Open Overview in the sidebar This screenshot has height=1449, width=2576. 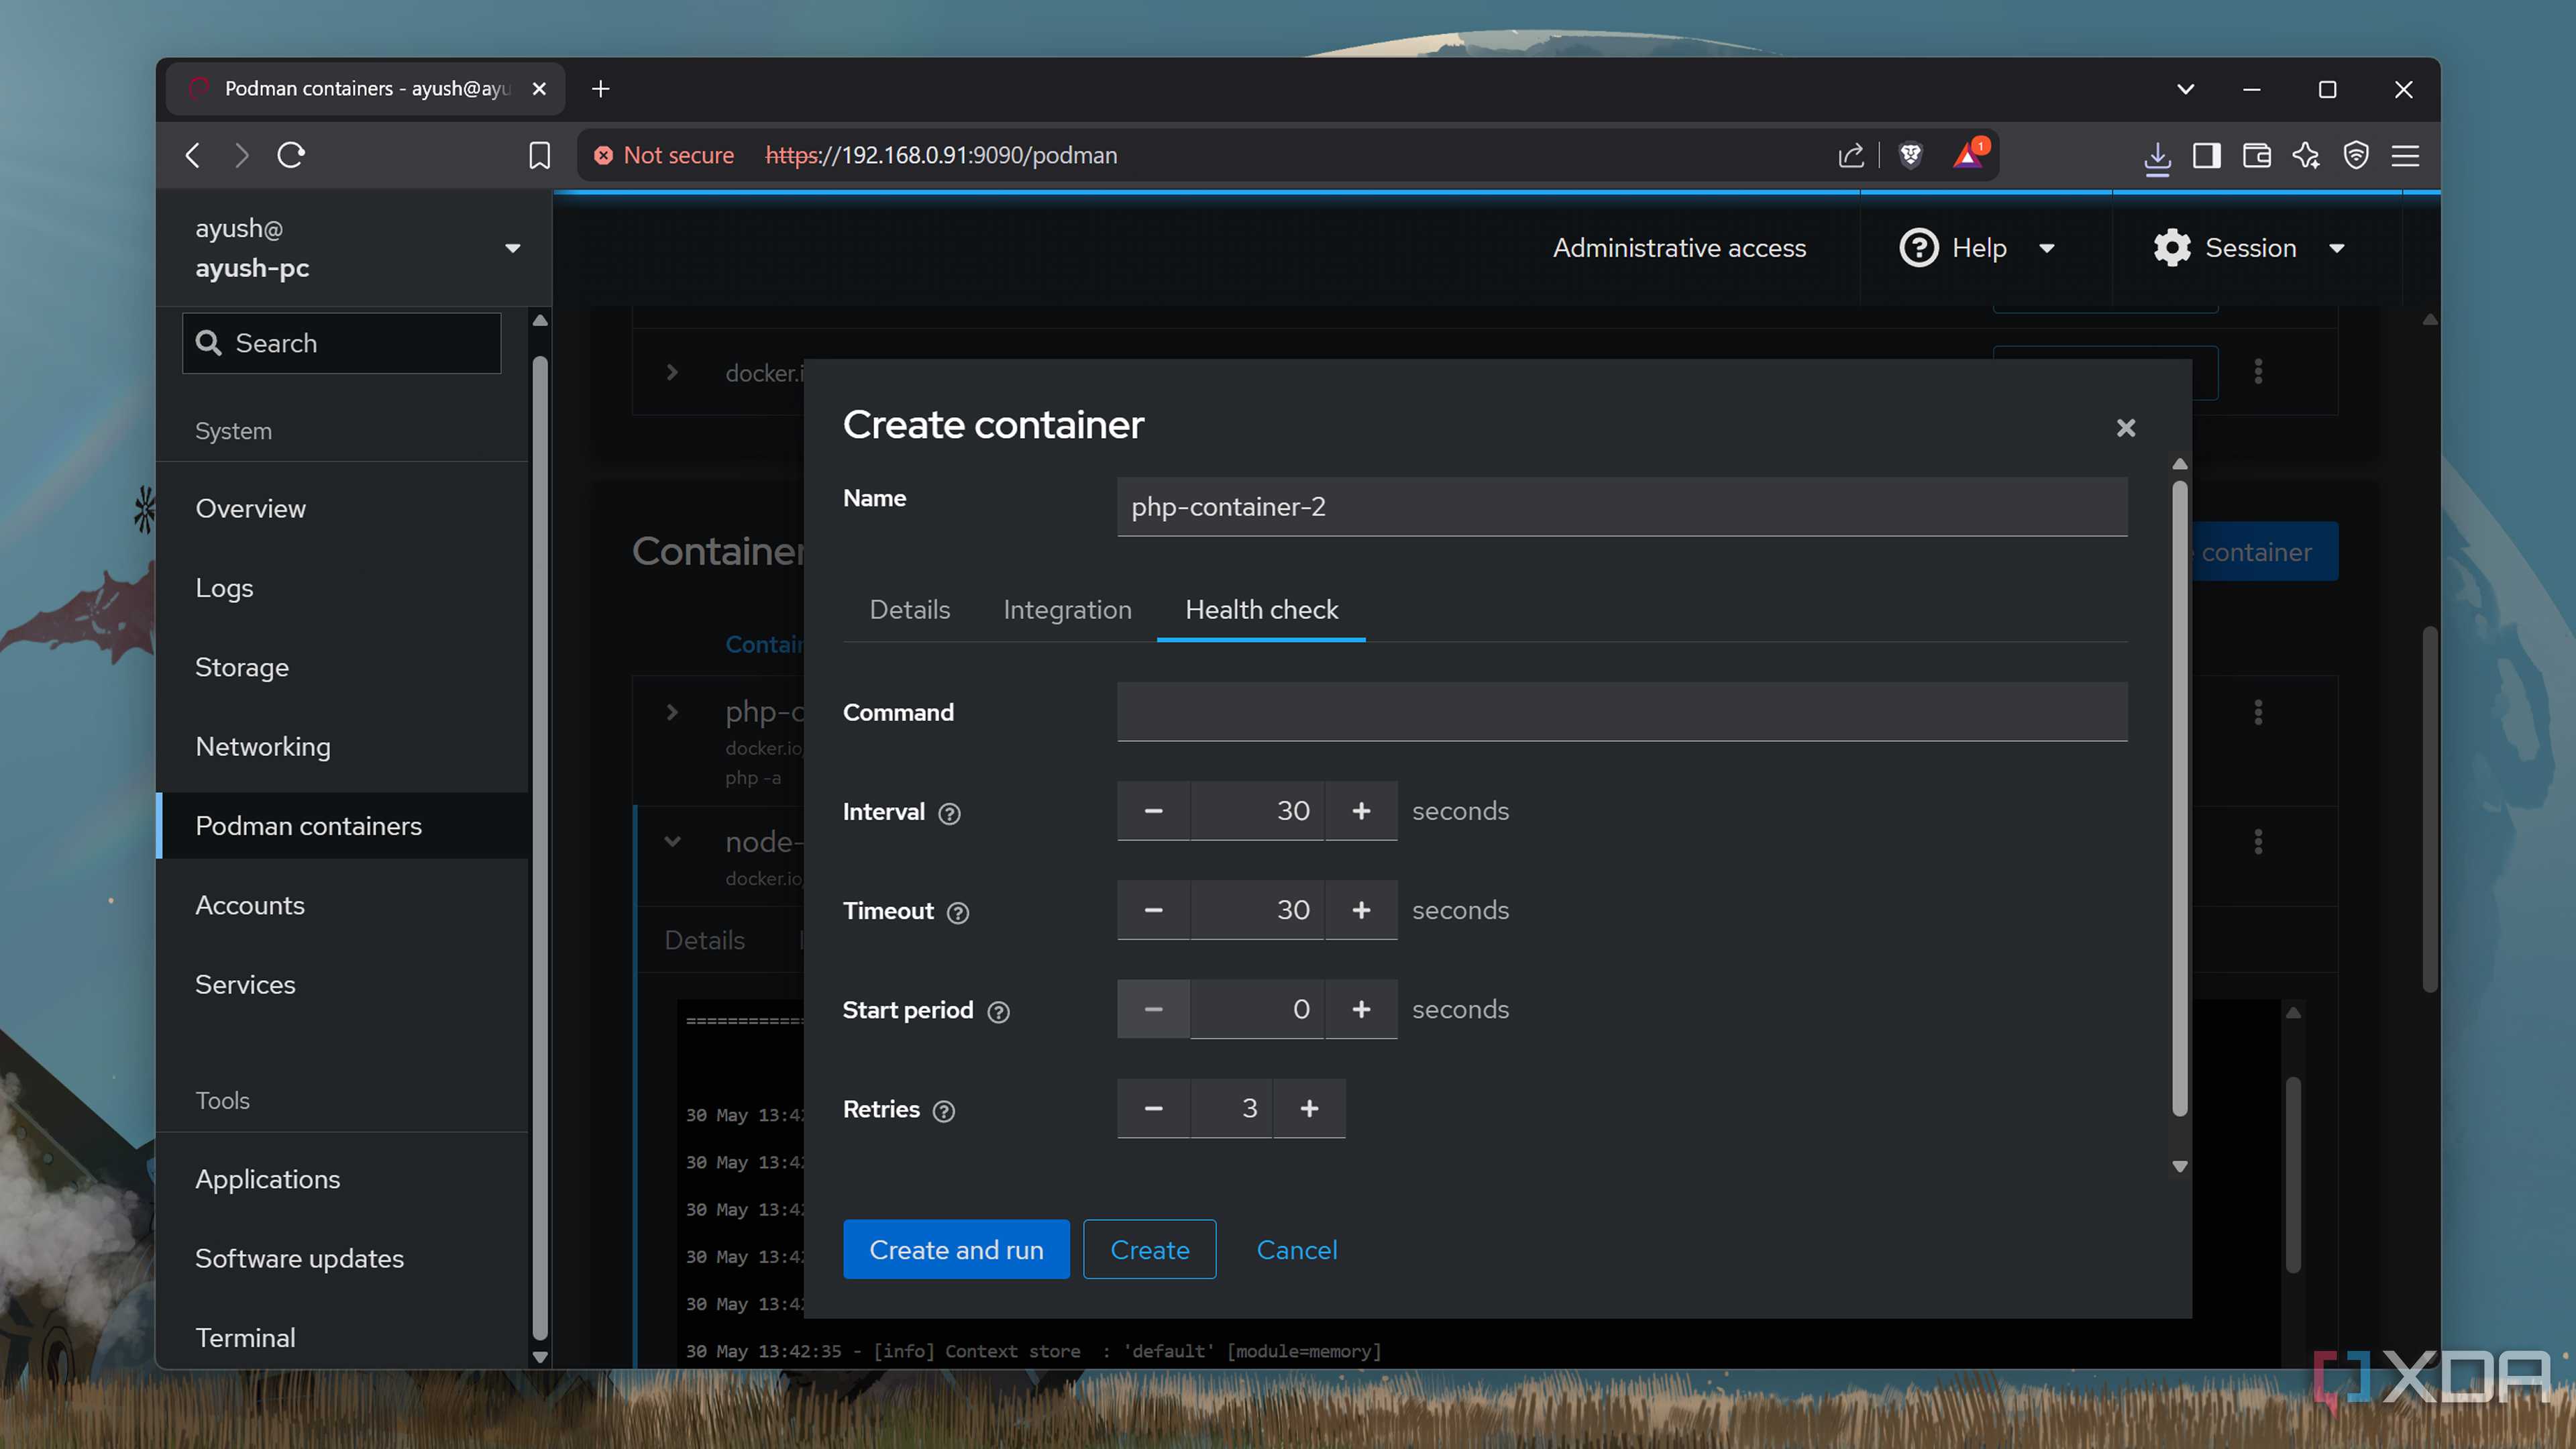[343, 508]
